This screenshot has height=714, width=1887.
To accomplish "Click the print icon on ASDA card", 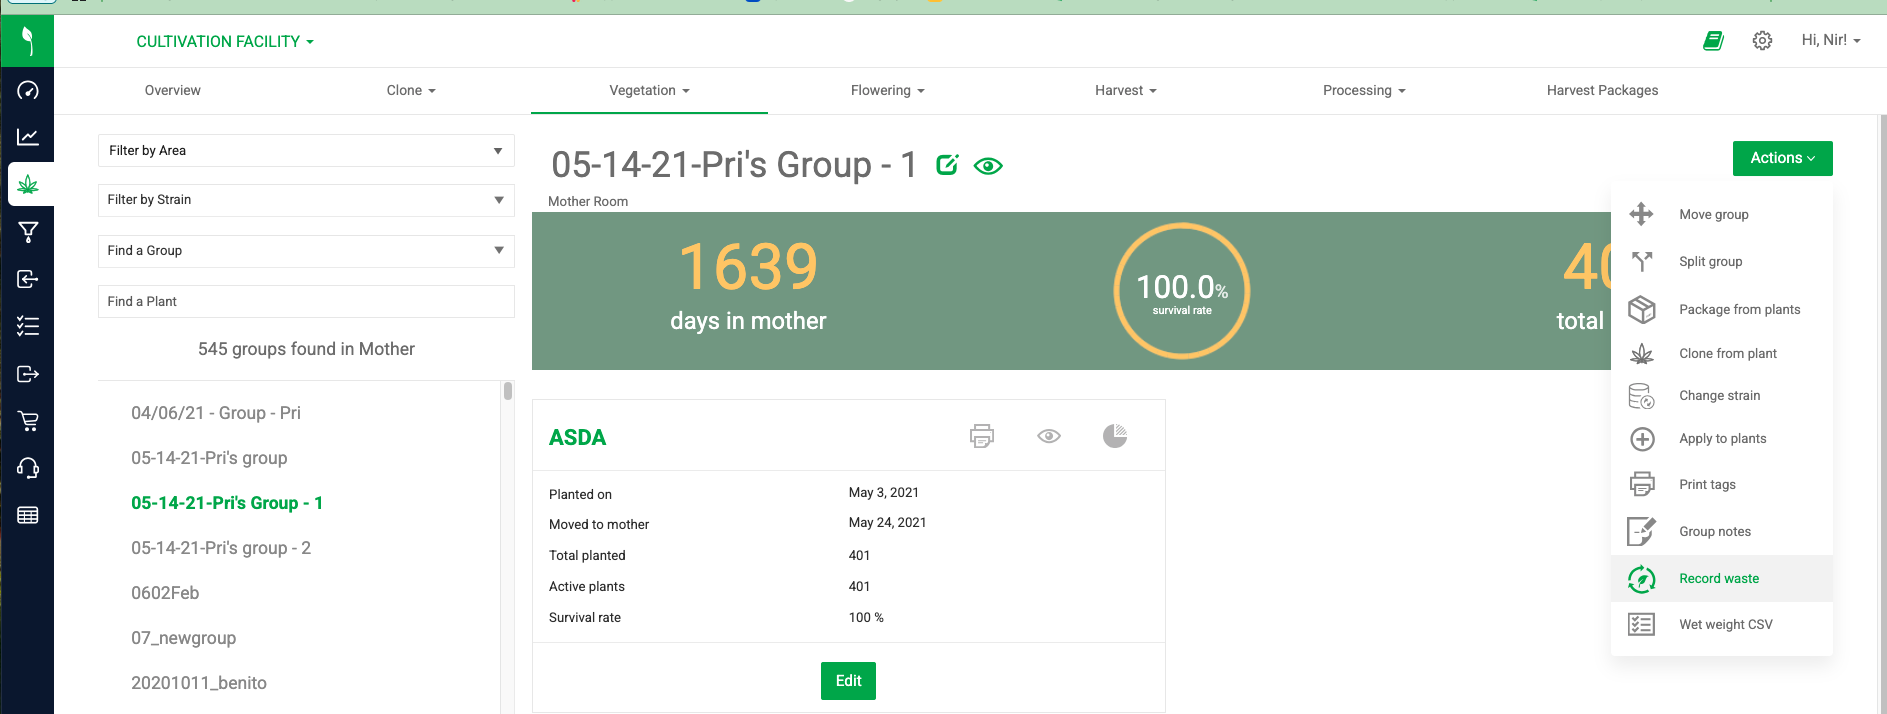I will point(982,436).
